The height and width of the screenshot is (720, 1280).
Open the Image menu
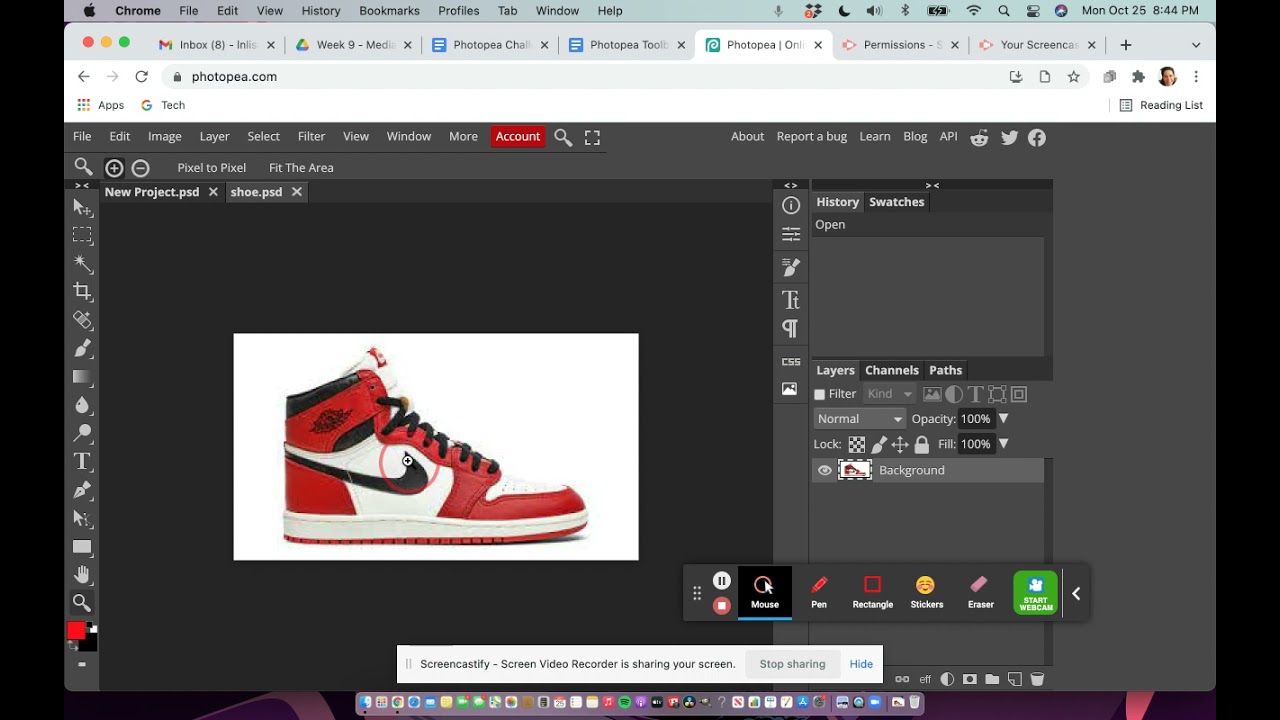coord(165,137)
